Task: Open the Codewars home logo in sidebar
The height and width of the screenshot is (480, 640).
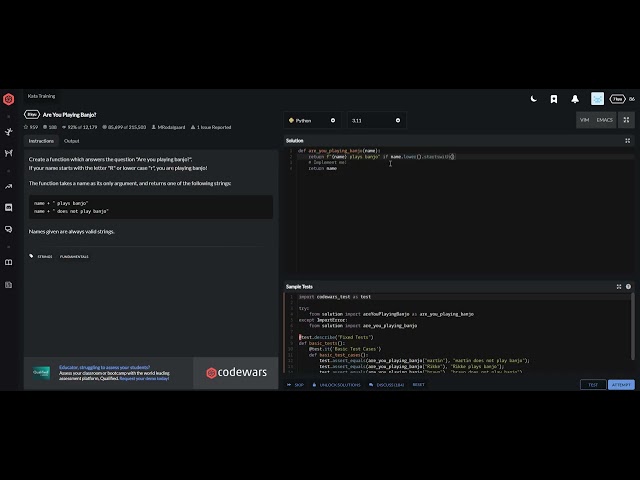Action: pos(9,99)
